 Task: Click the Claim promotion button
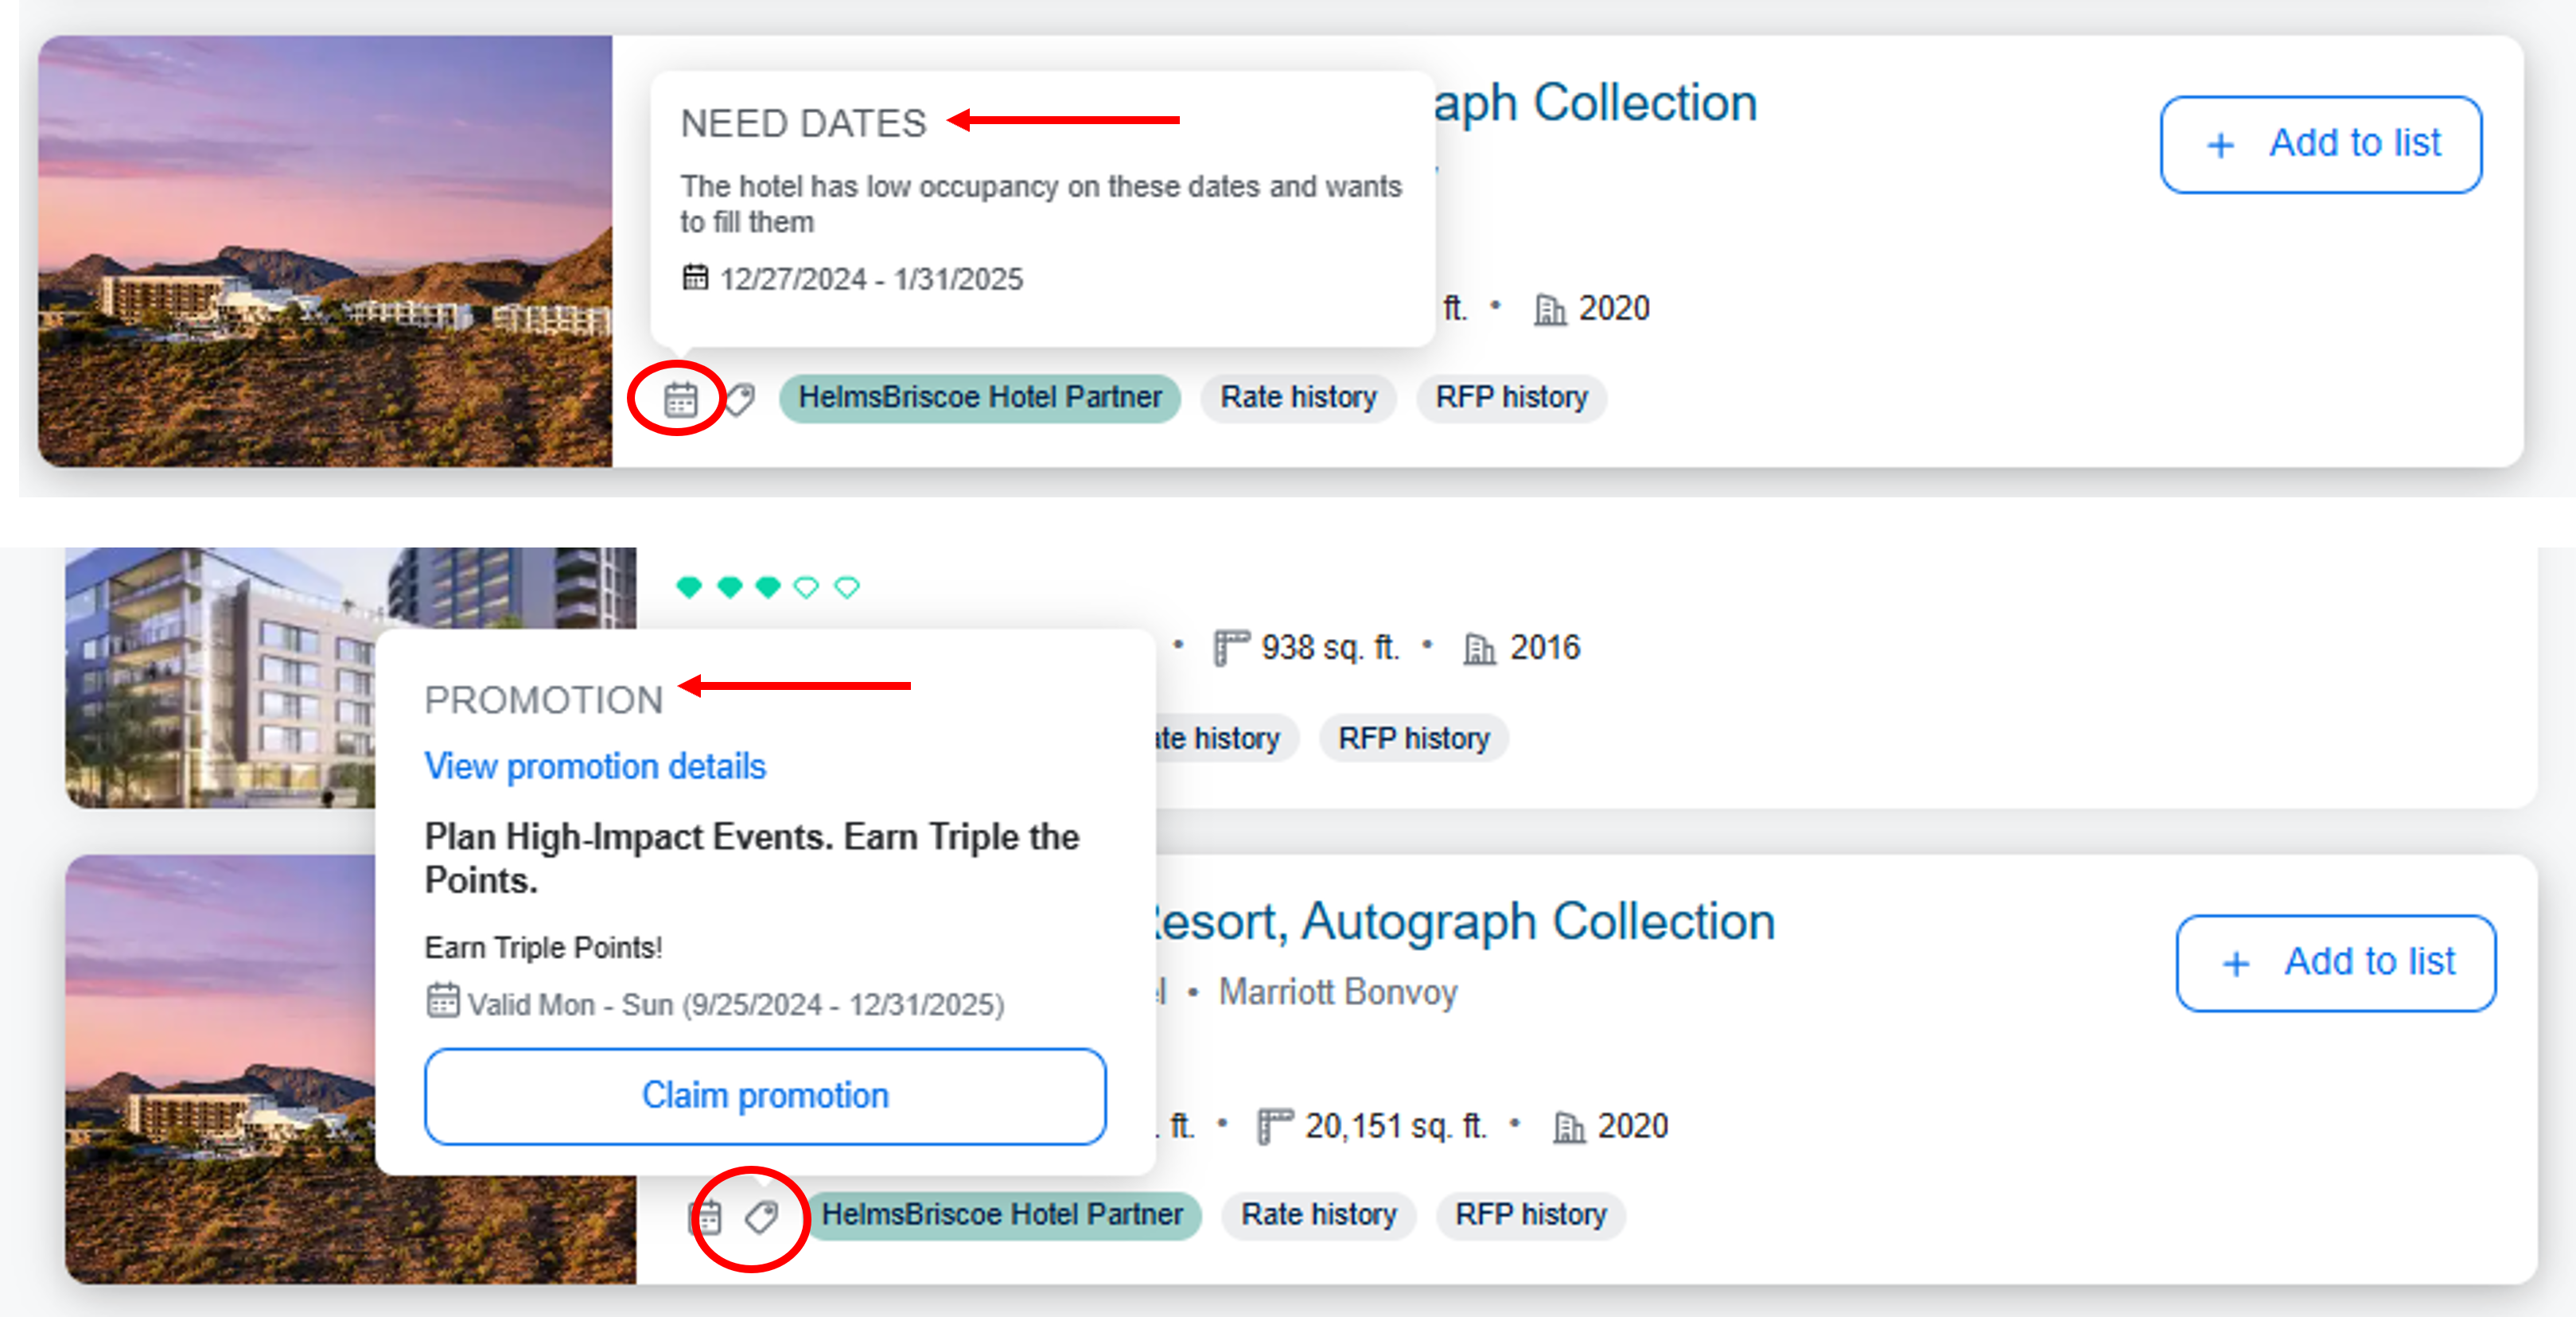pyautogui.click(x=764, y=1096)
